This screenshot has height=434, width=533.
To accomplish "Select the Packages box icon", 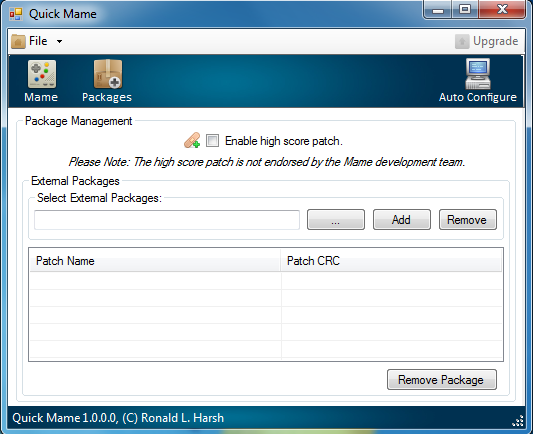I will [x=108, y=74].
